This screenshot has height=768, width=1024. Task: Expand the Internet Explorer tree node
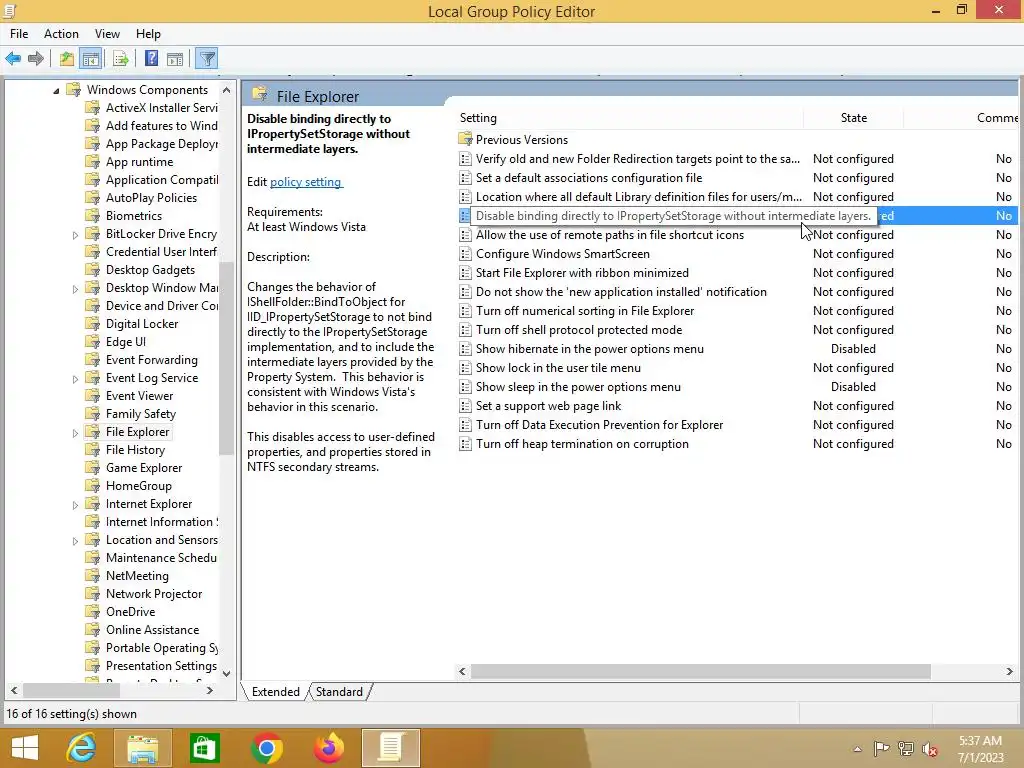(75, 505)
